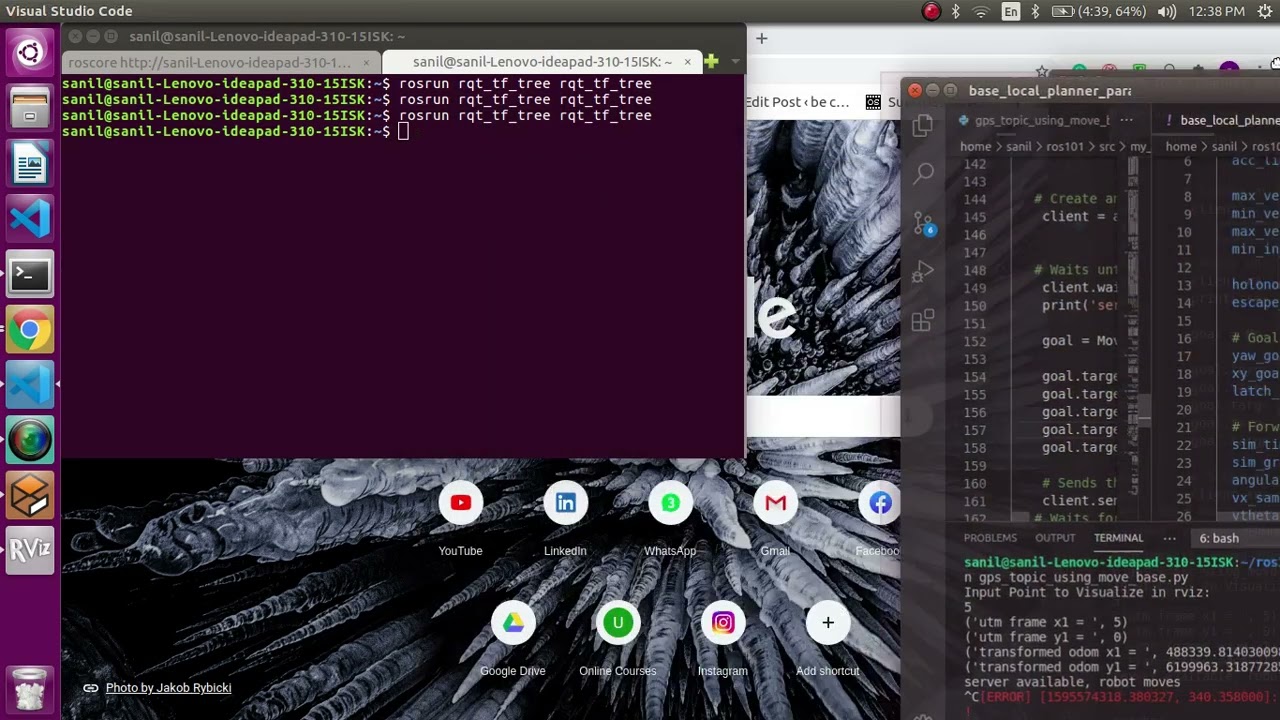Open the active VS Code dock icon
This screenshot has height=720, width=1280.
pyautogui.click(x=30, y=385)
